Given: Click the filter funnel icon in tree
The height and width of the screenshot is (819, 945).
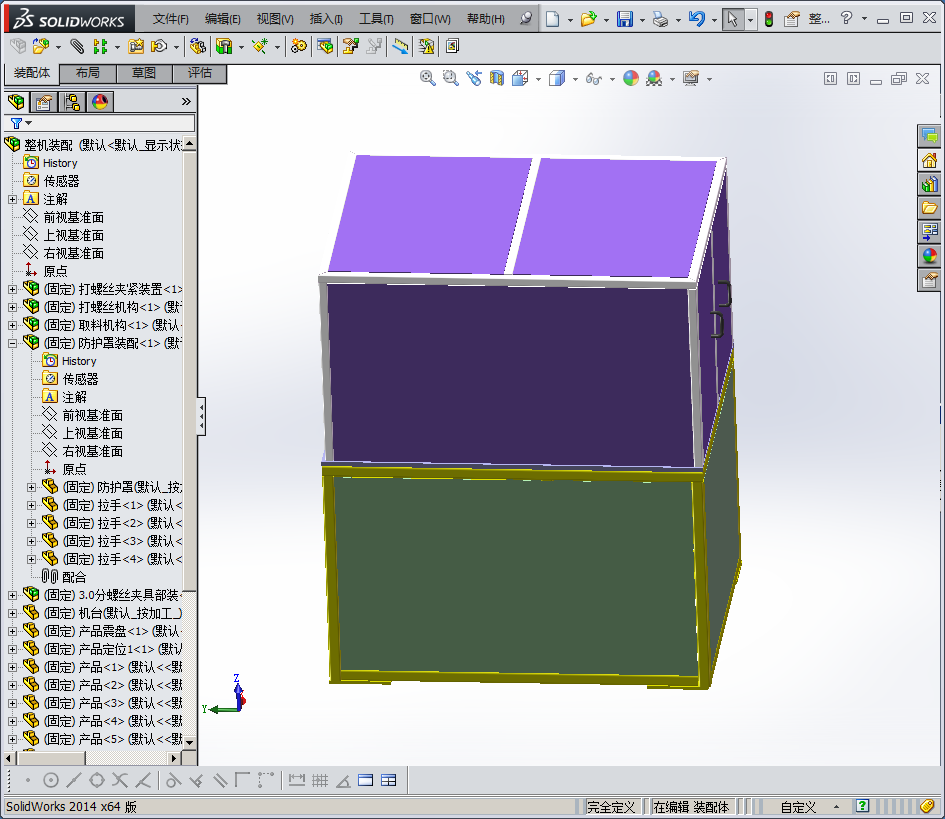Looking at the screenshot, I should [x=17, y=123].
